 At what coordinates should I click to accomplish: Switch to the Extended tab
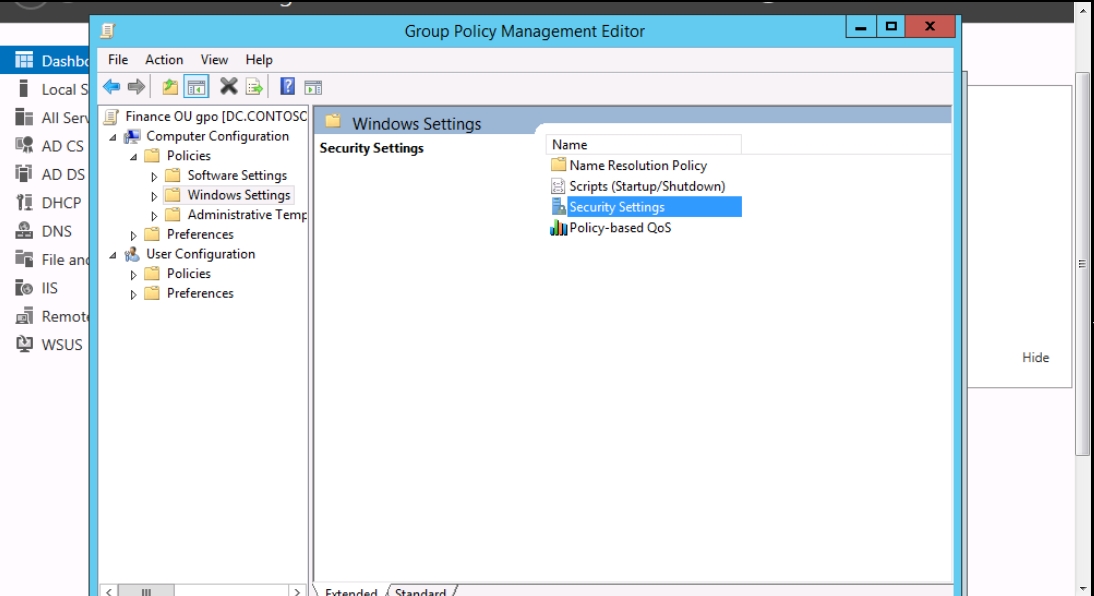(x=351, y=591)
